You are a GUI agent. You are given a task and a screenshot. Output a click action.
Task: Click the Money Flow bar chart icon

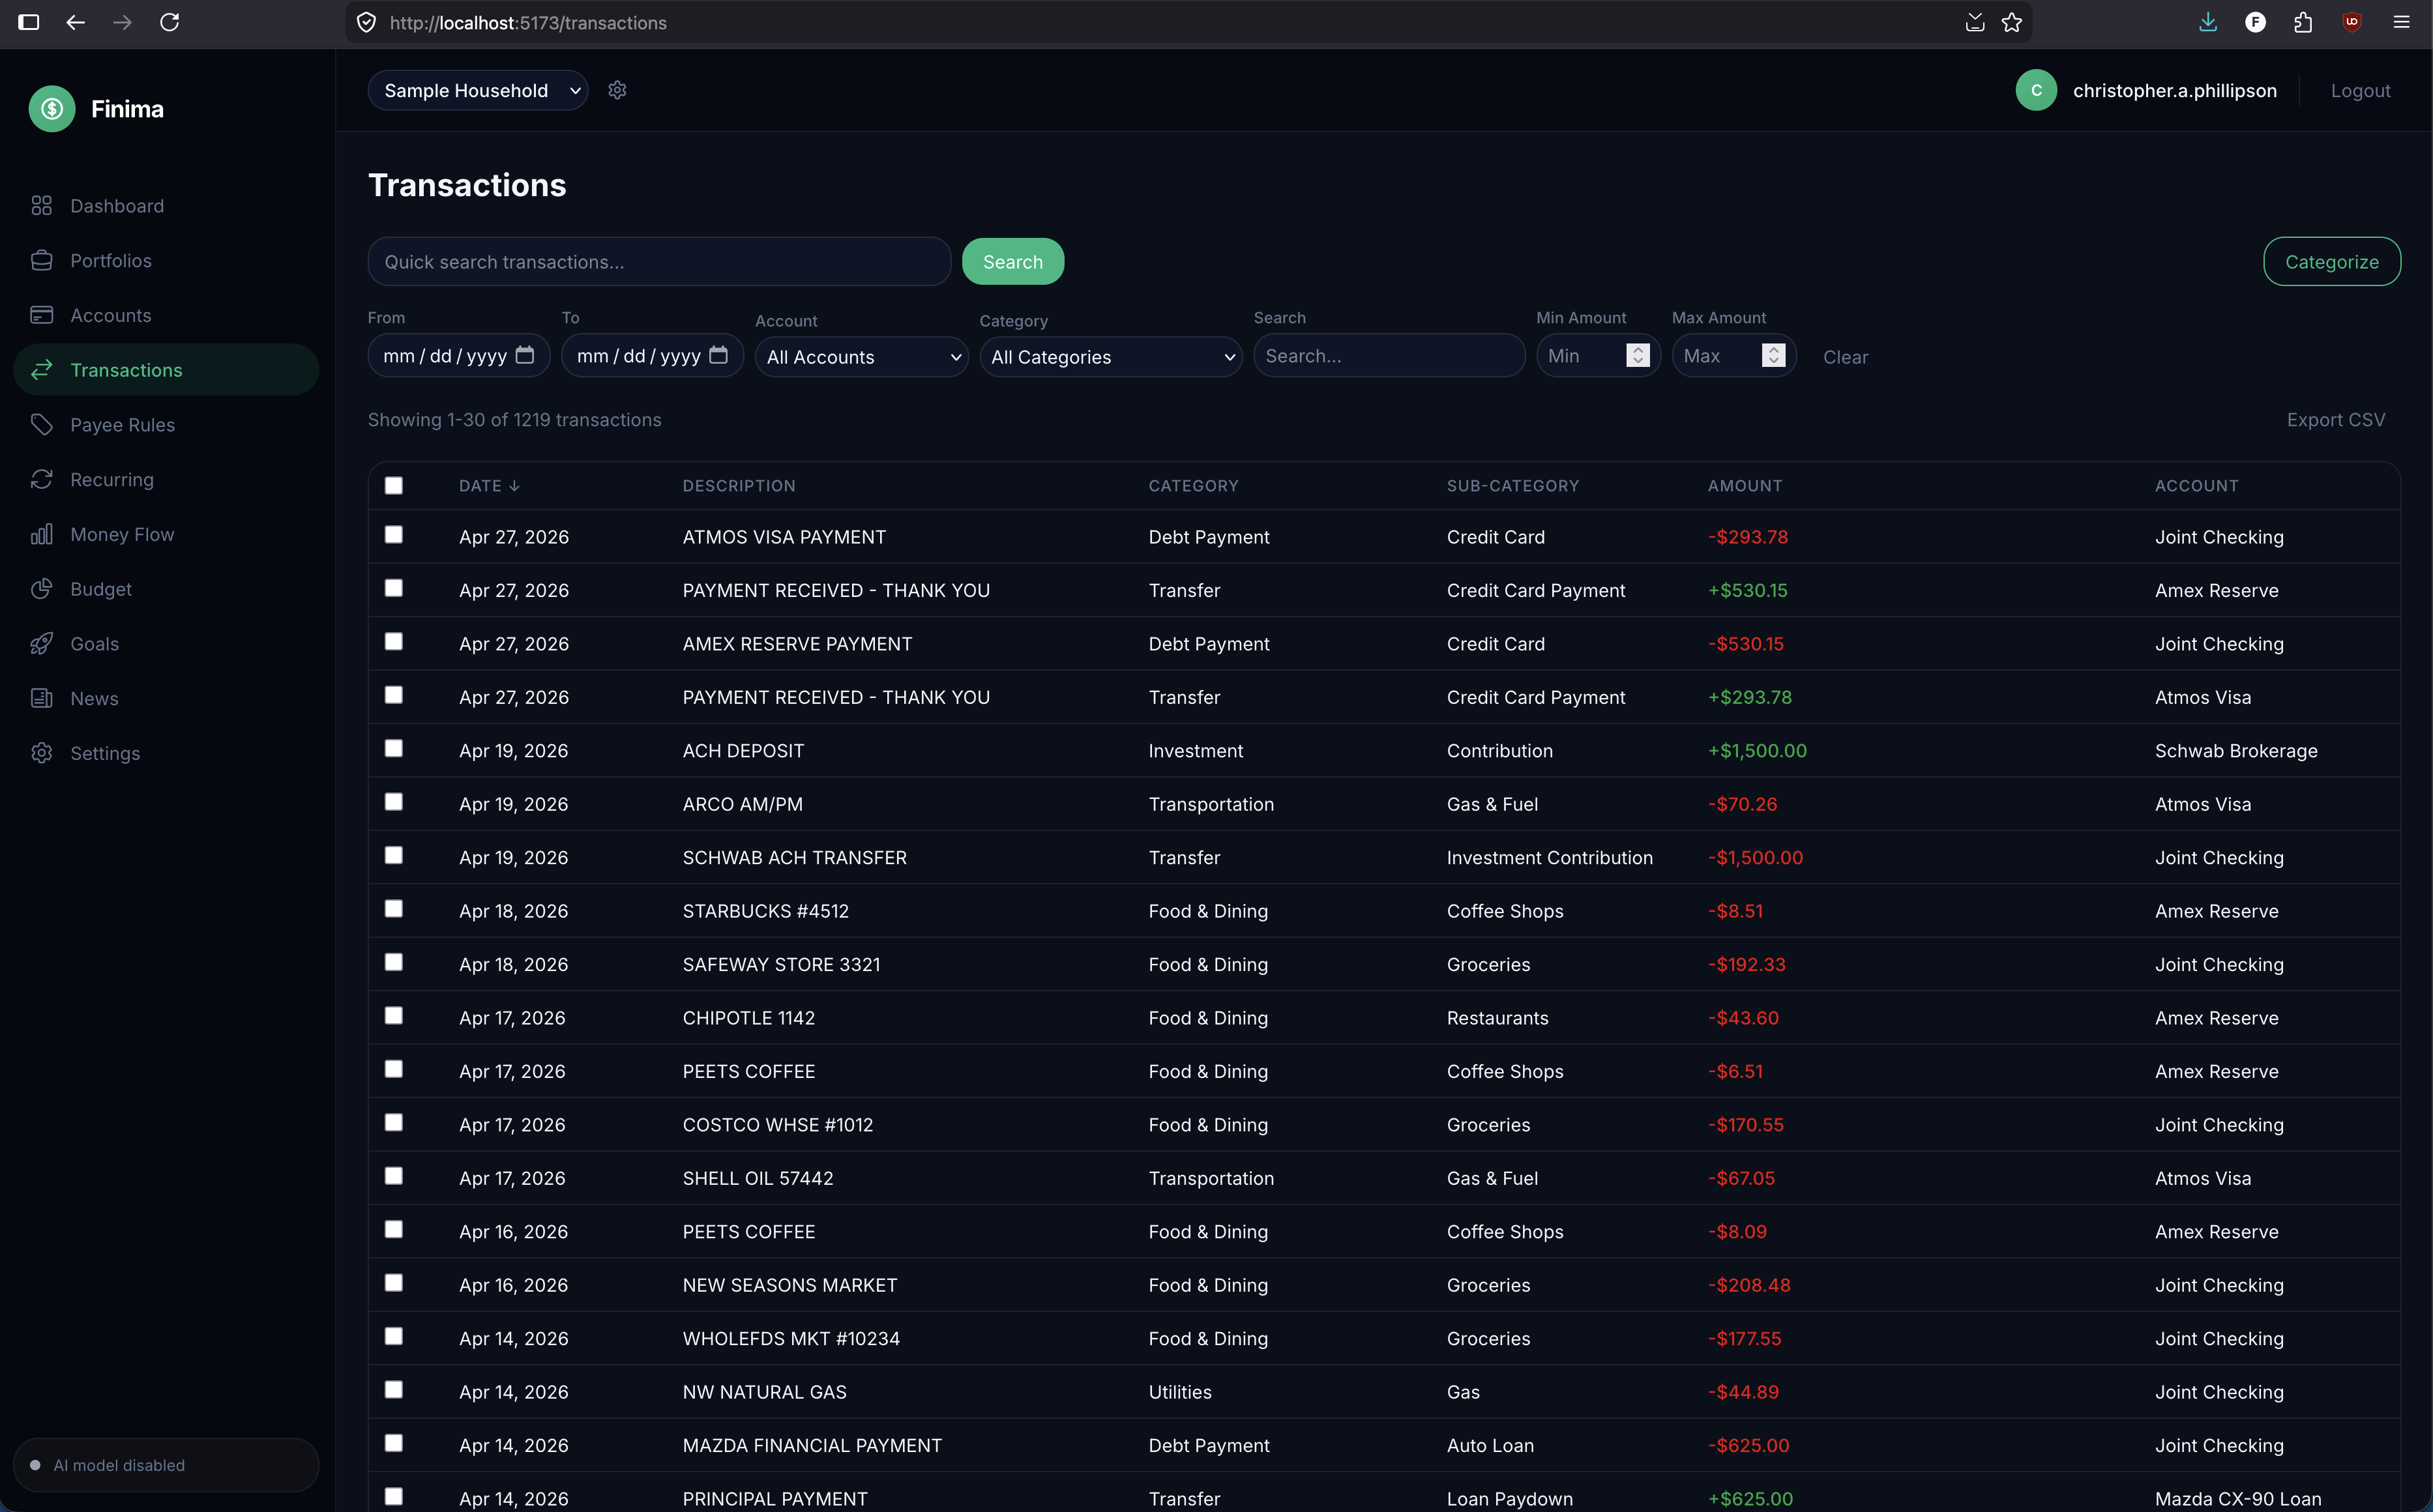41,534
